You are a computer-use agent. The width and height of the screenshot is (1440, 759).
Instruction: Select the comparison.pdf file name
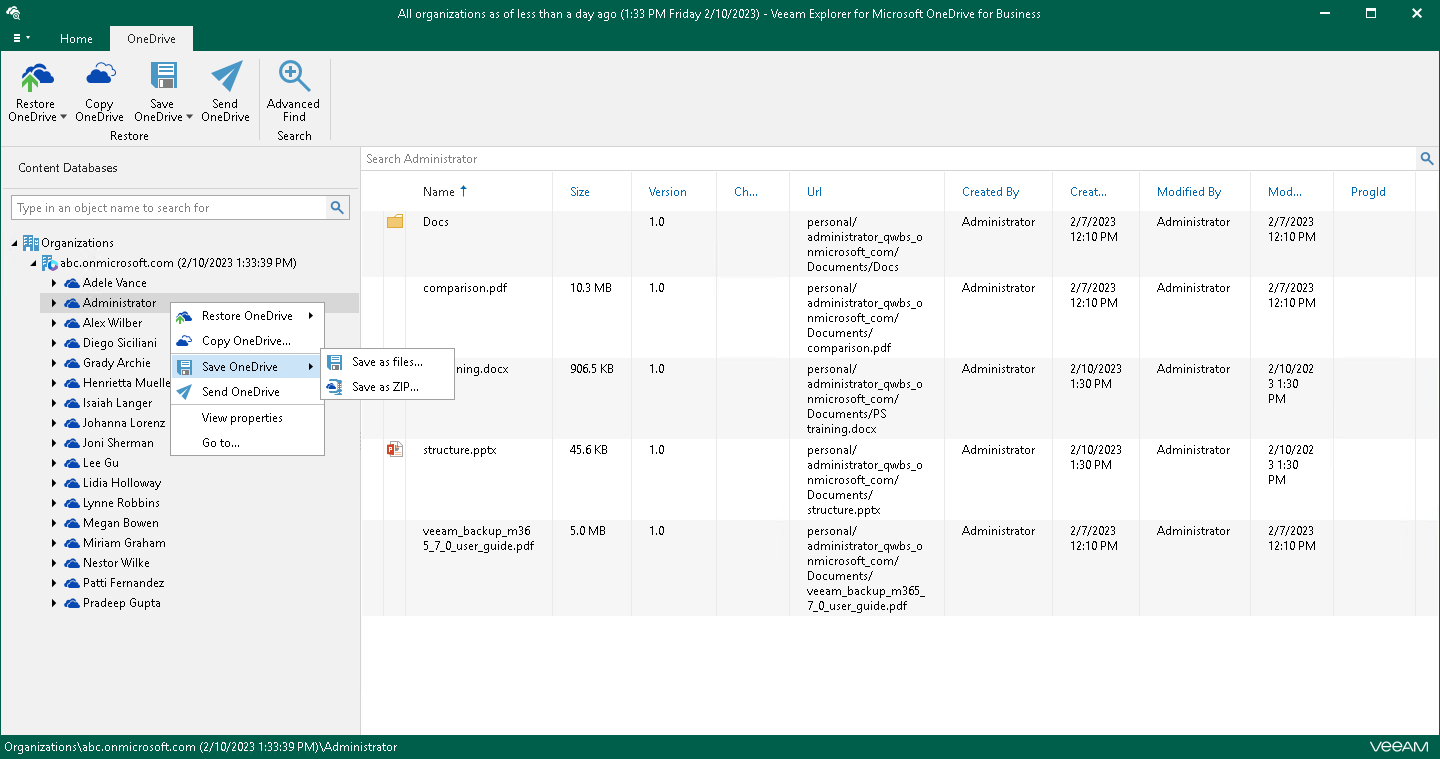[x=465, y=288]
